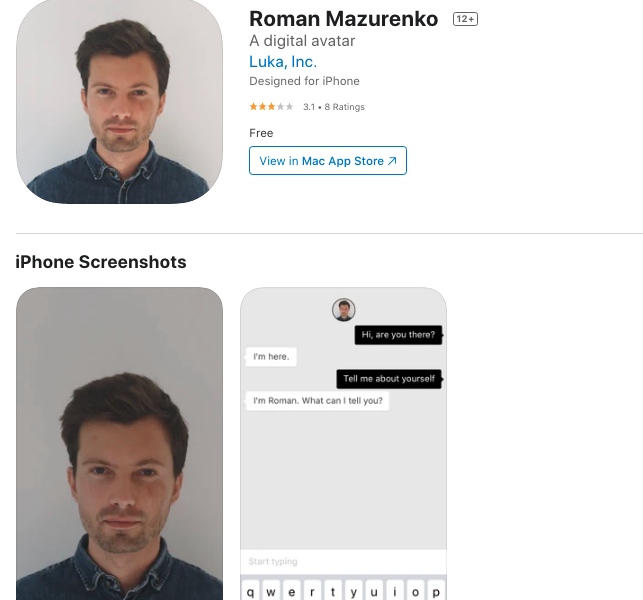Click "I'm Roman. What can I tell you?" bubble
Viewport: 643px width, 600px height.
pos(318,401)
